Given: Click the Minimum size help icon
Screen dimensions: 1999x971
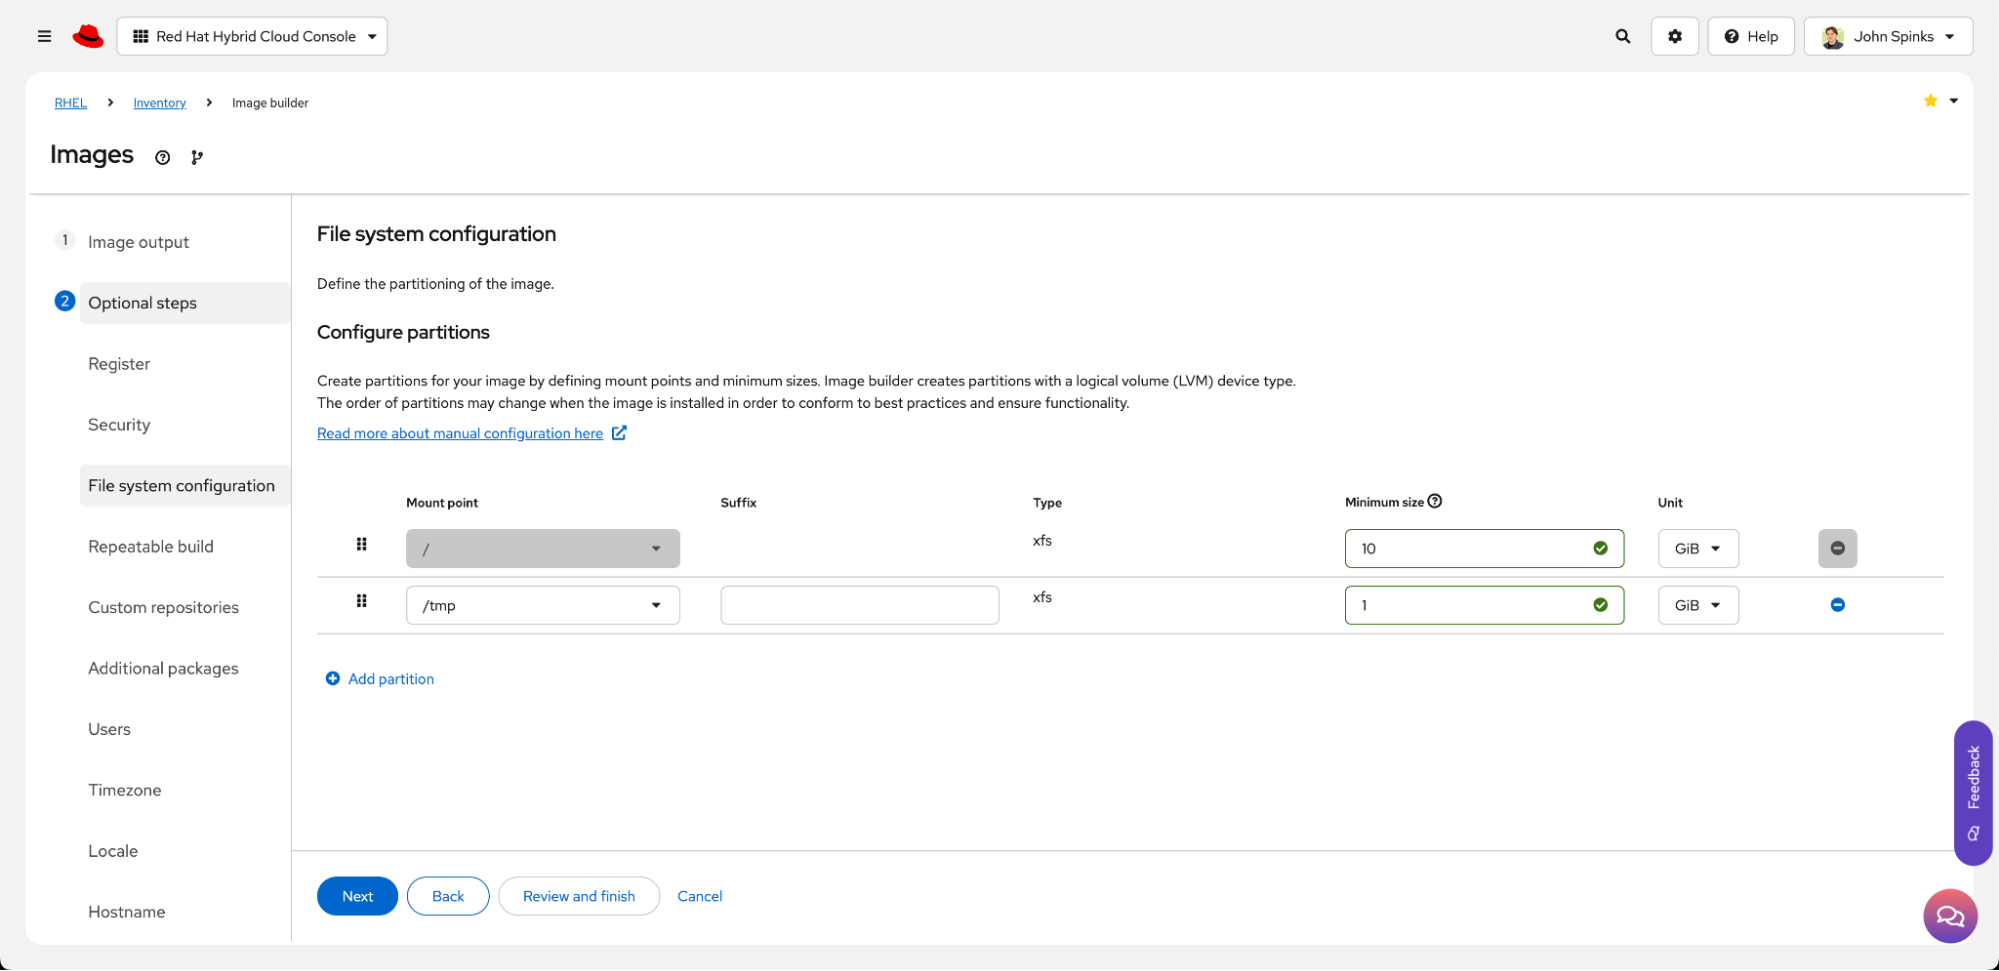Looking at the screenshot, I should click(x=1435, y=502).
